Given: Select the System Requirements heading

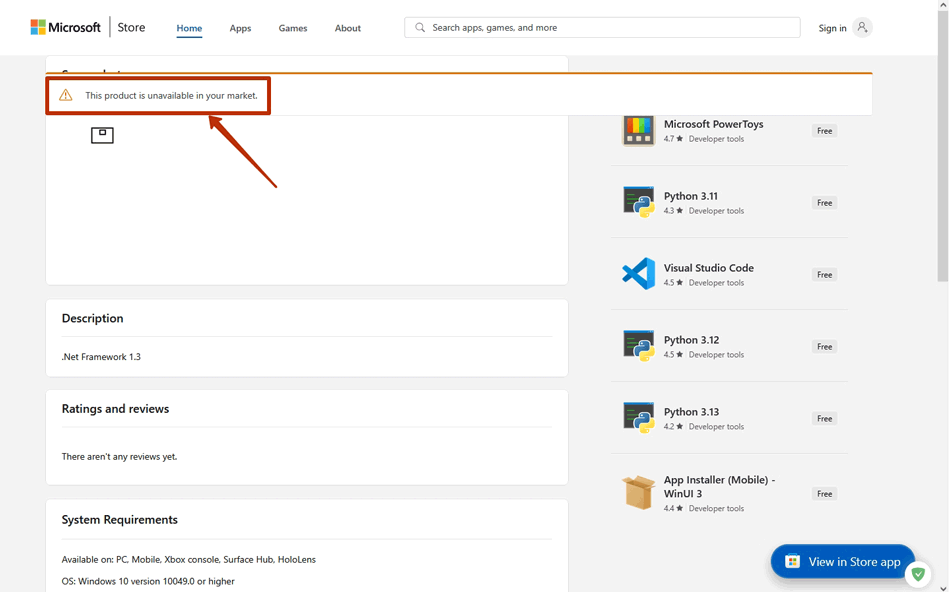Looking at the screenshot, I should [119, 520].
